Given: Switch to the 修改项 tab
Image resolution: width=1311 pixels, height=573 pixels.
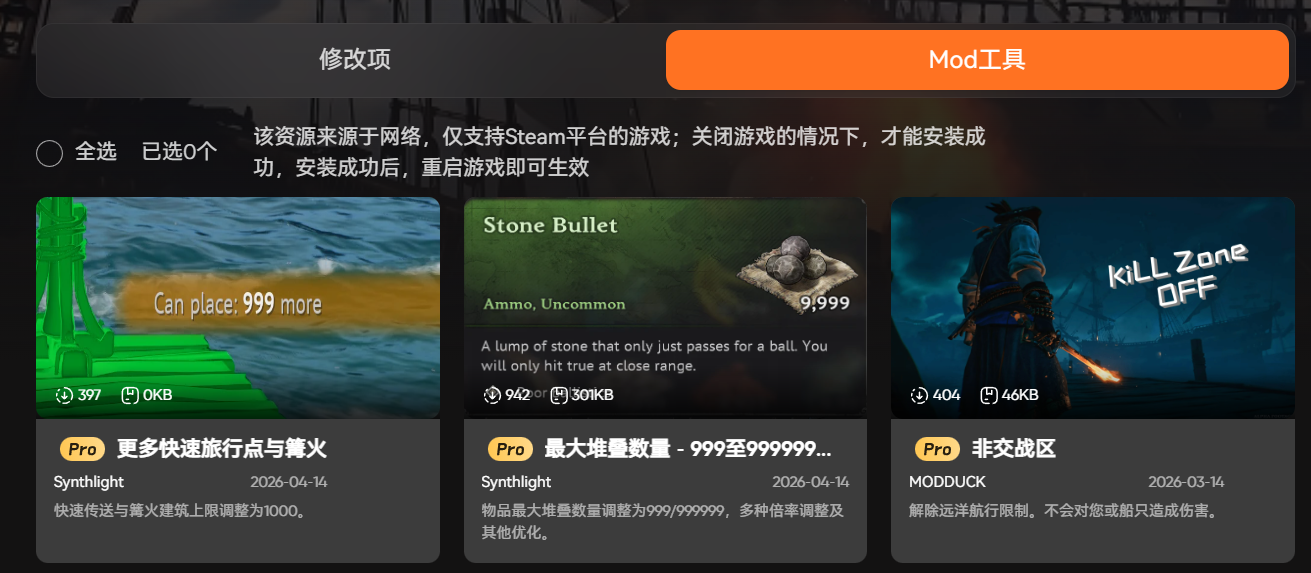Looking at the screenshot, I should click(x=354, y=59).
